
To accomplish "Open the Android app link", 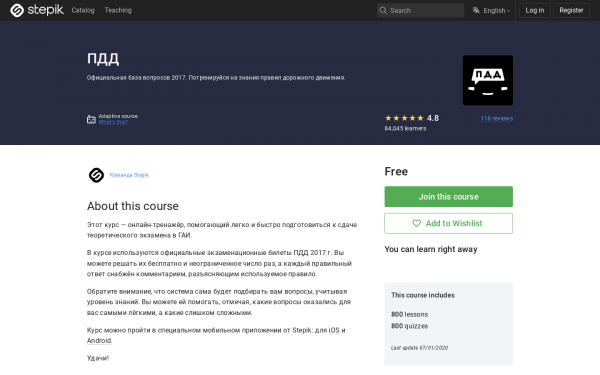I will click(x=99, y=341).
